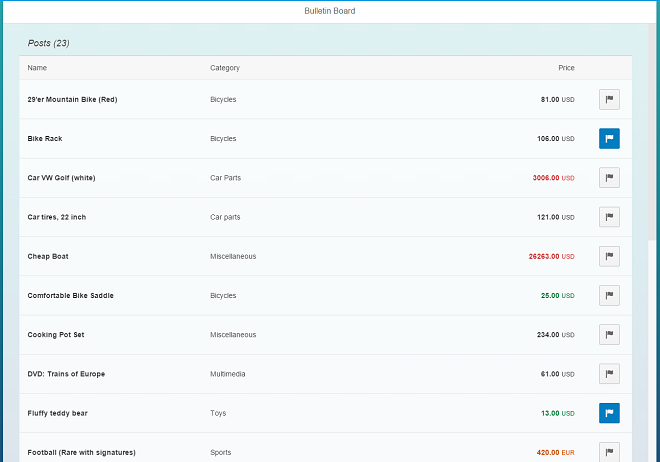Open the Cheap Boat post
Screen dimensions: 660x462
48,257
